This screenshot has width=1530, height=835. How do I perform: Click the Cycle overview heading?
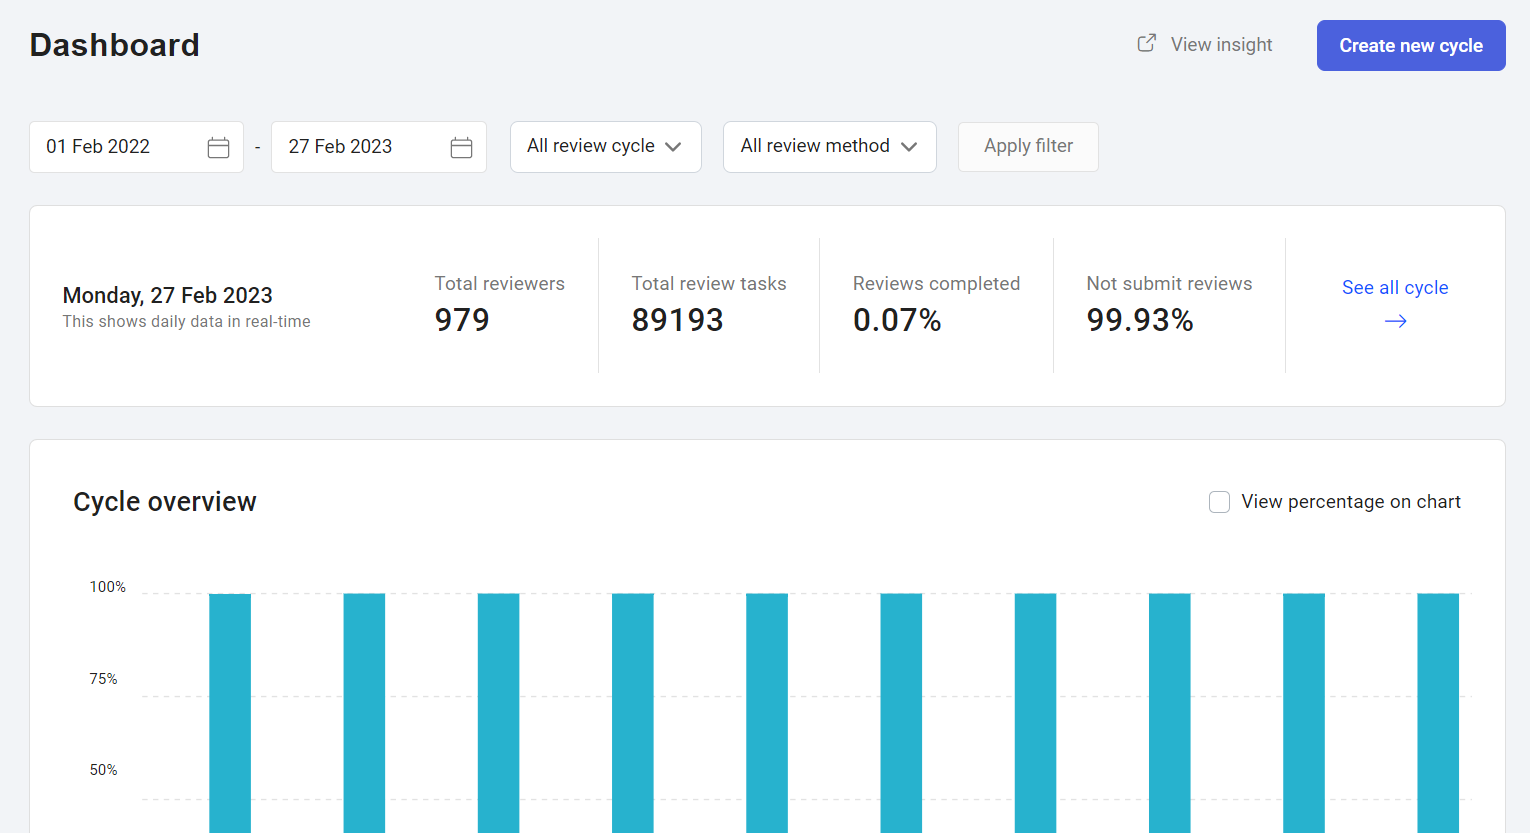click(x=165, y=502)
